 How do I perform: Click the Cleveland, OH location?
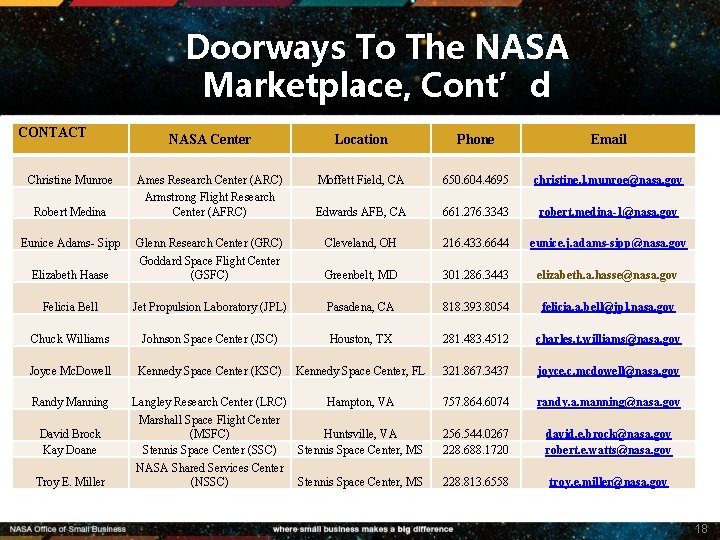361,243
